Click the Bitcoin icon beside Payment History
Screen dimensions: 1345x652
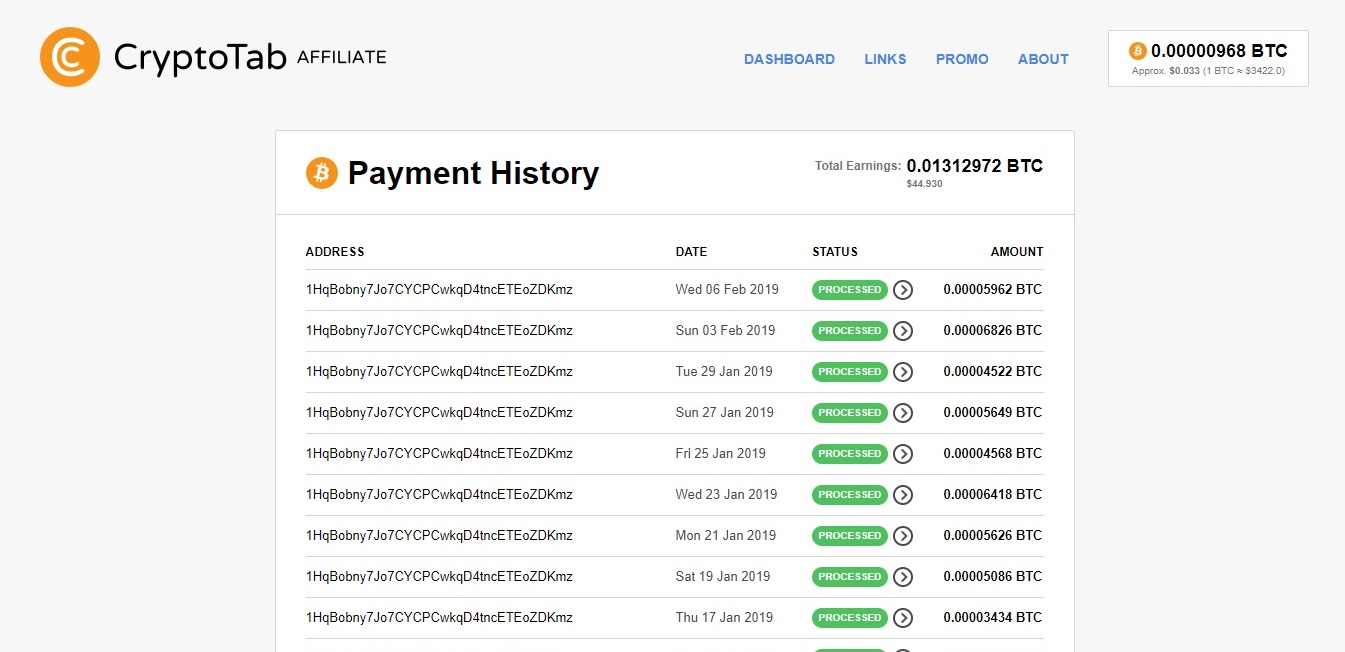tap(322, 173)
